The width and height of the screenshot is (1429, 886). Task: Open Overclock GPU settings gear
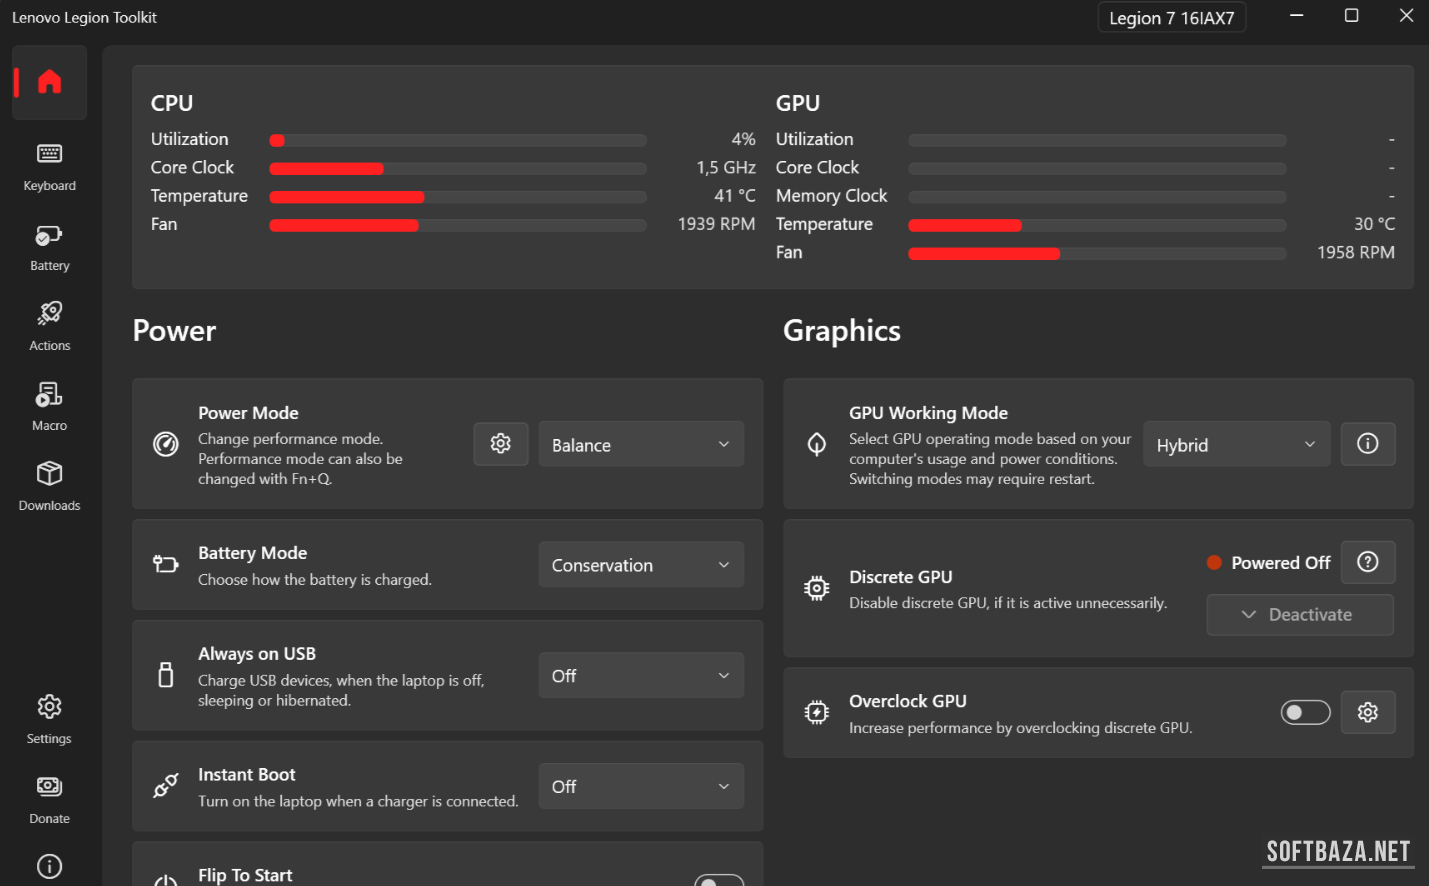pos(1367,712)
